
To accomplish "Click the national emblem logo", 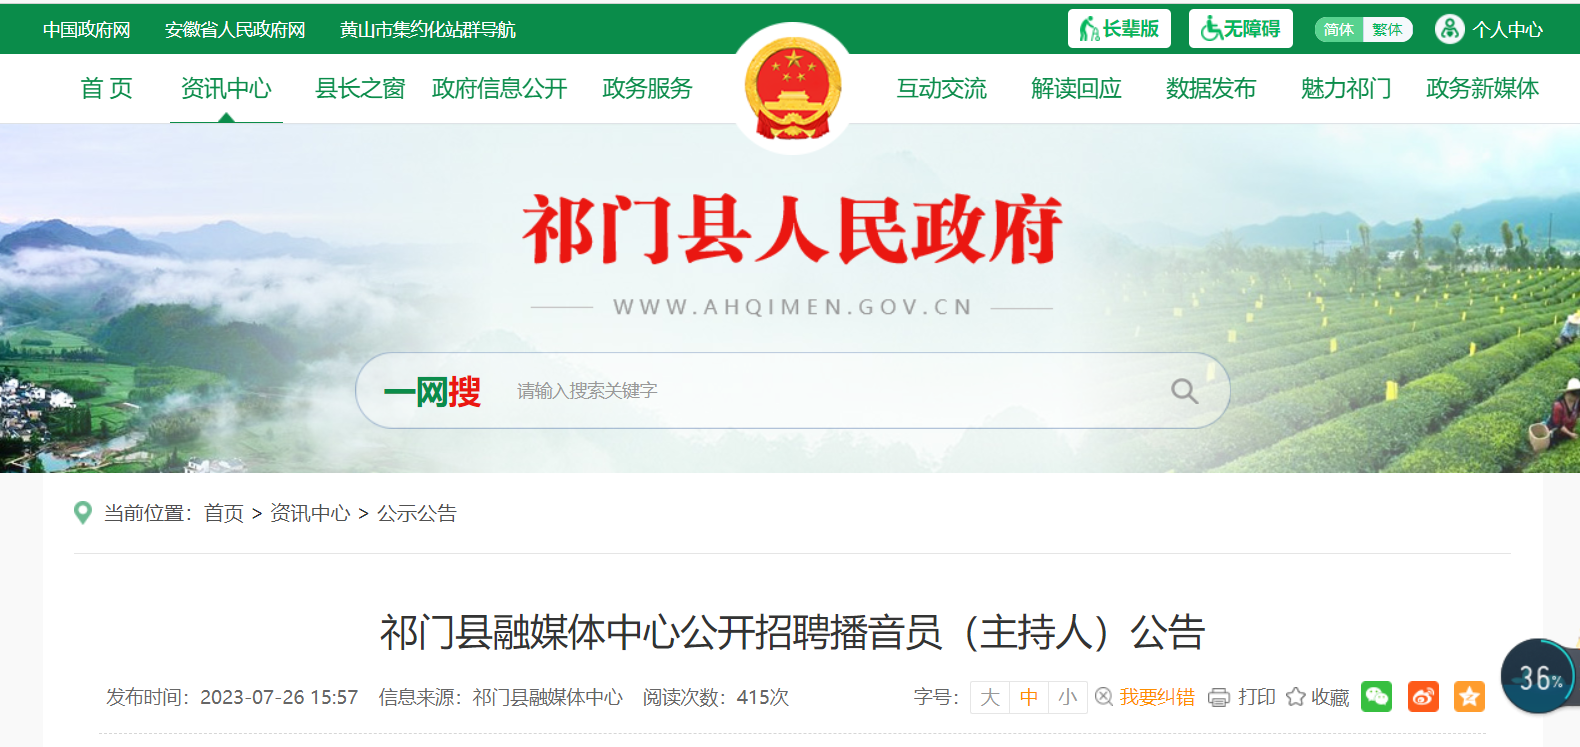I will click(793, 90).
